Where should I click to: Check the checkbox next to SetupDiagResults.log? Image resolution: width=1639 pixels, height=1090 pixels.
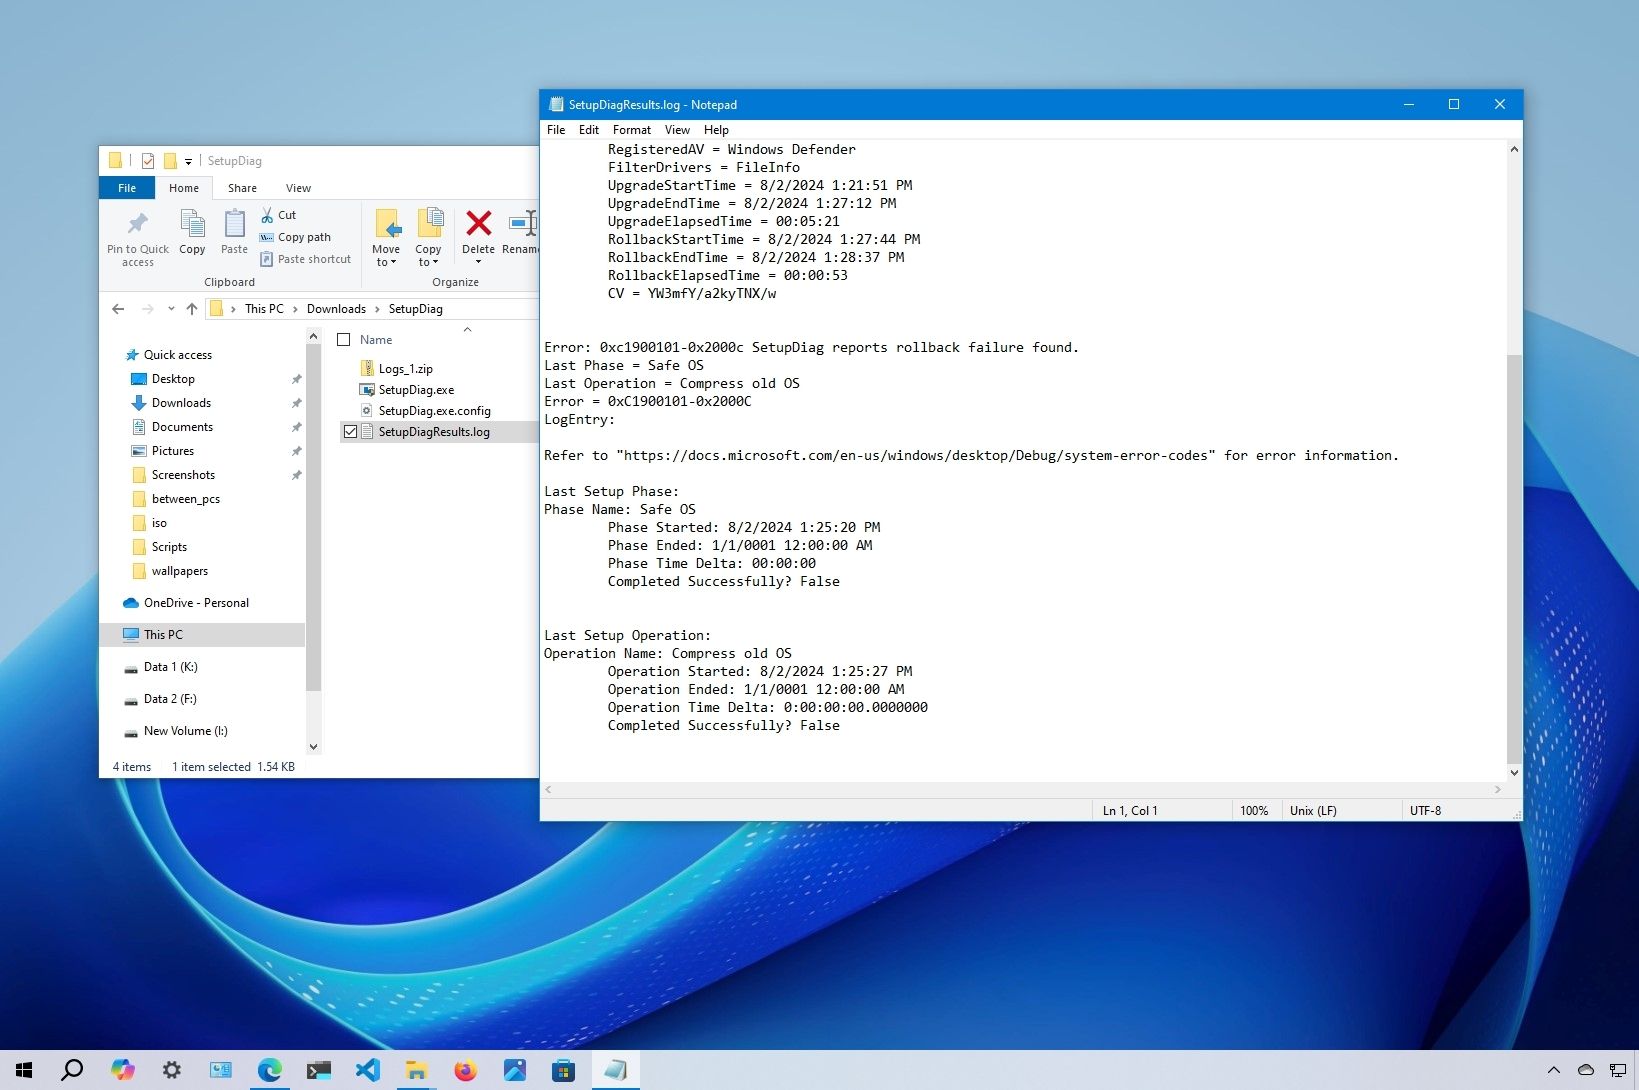(x=350, y=431)
